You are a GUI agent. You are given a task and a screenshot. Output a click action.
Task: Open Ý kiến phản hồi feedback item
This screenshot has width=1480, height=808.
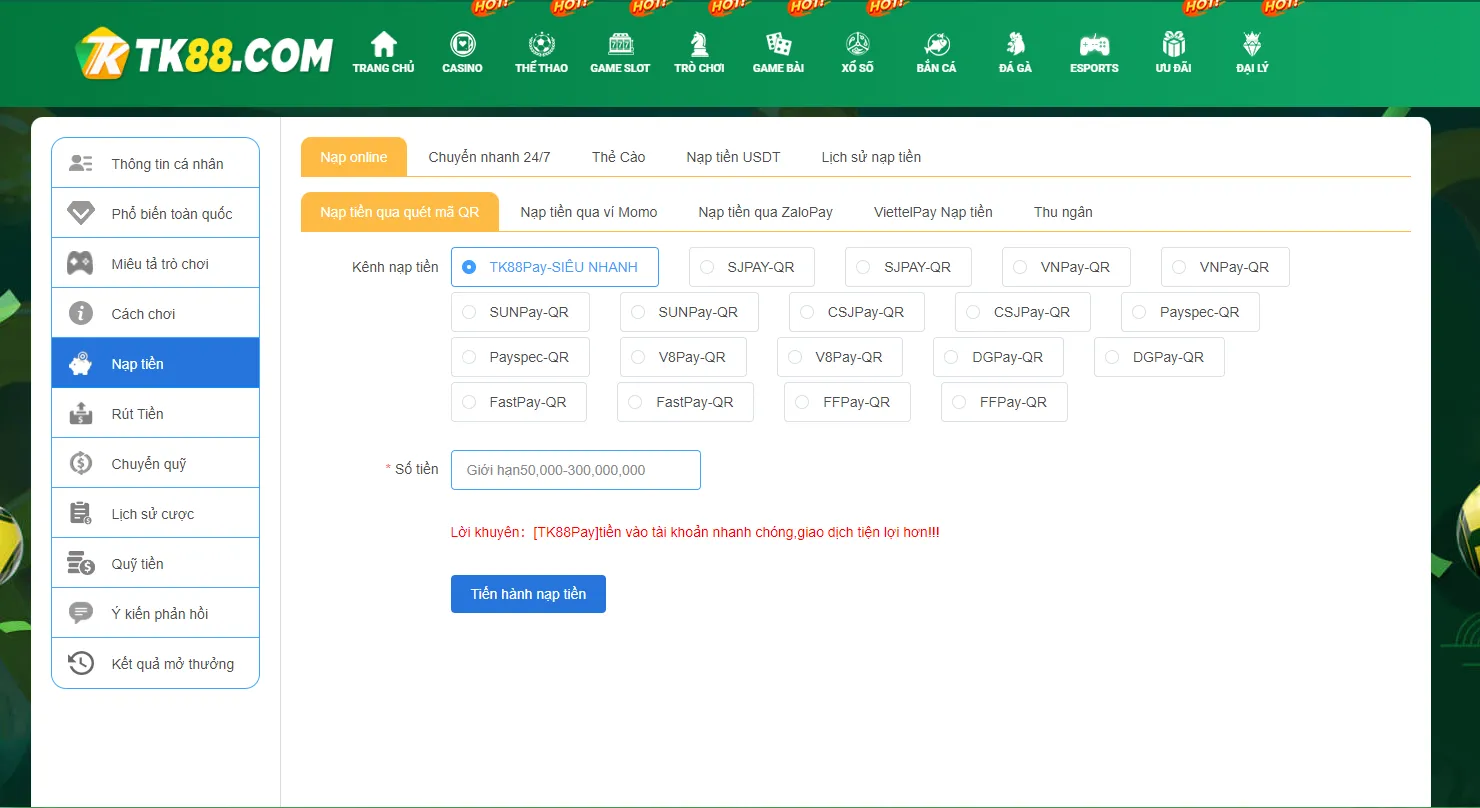pos(155,613)
